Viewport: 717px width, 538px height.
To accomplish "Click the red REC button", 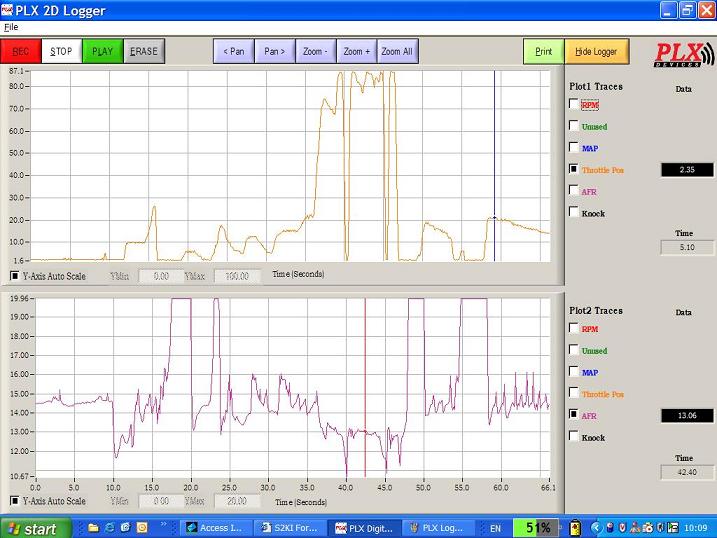I will [x=21, y=51].
